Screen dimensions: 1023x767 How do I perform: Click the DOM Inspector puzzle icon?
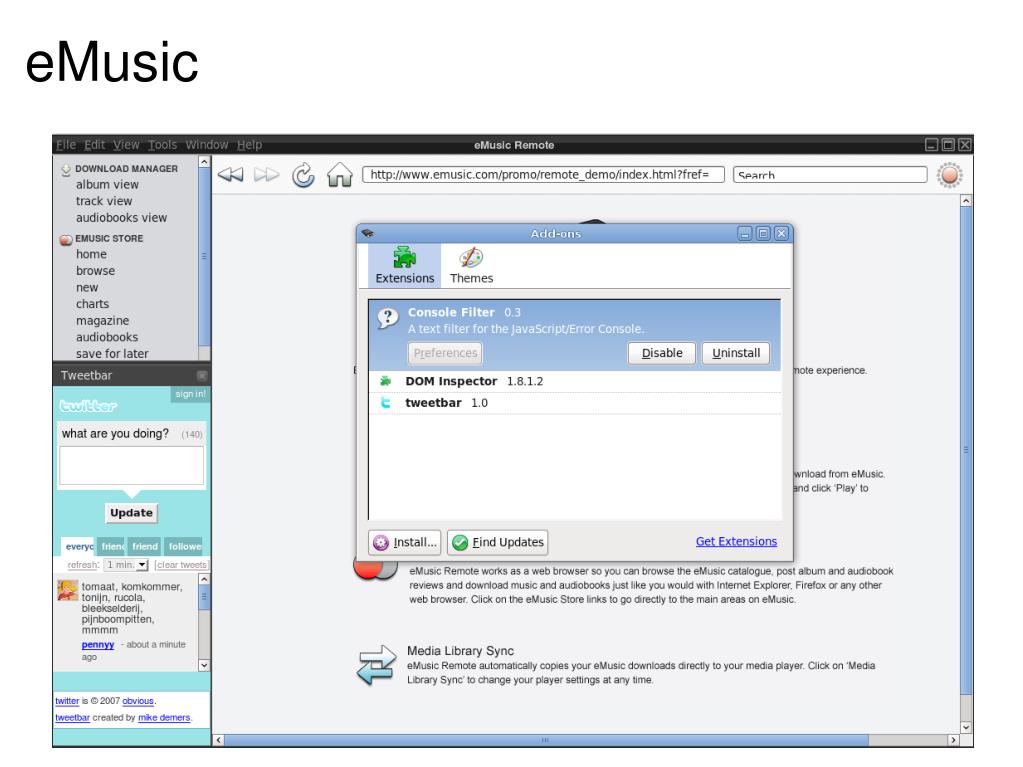pos(386,381)
